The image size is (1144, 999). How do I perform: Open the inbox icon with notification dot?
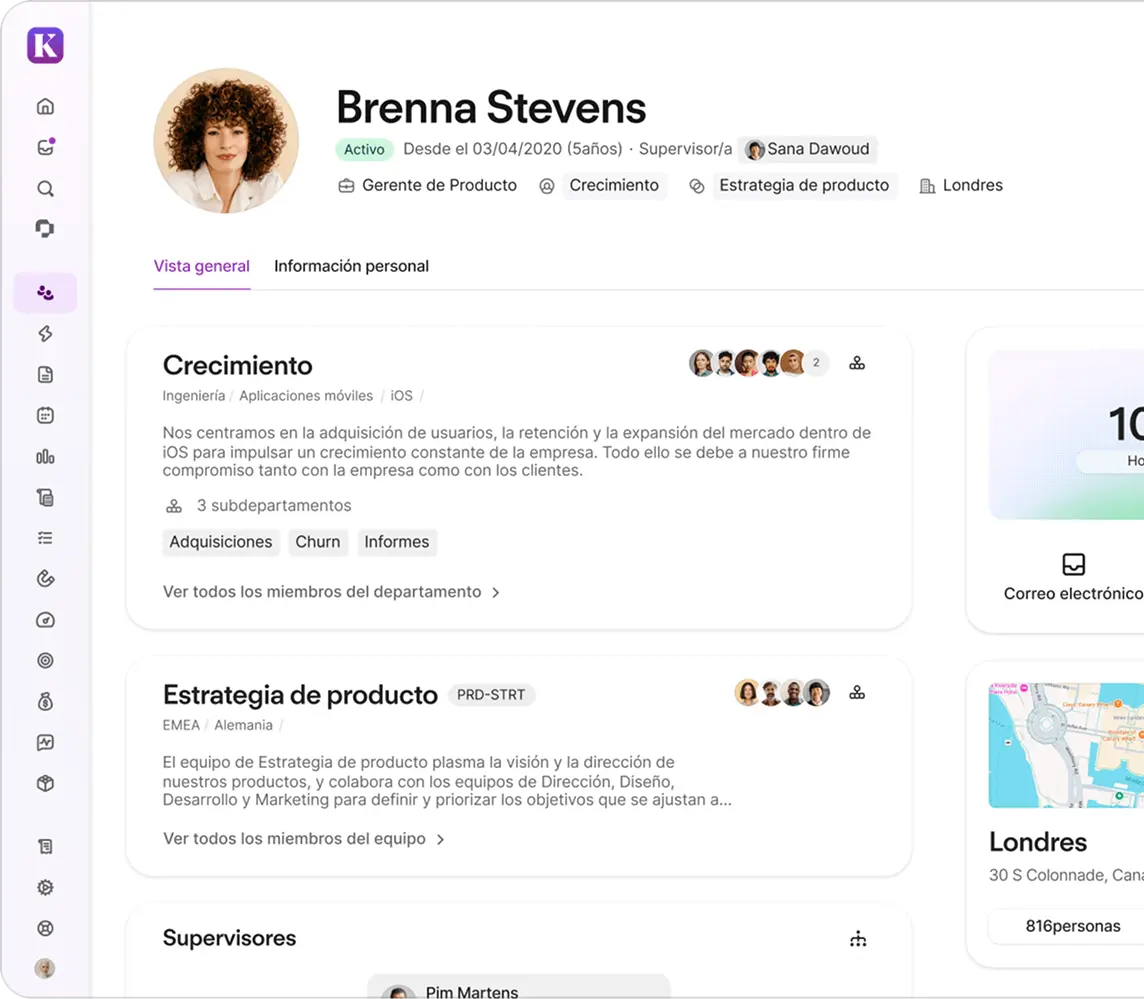click(45, 147)
